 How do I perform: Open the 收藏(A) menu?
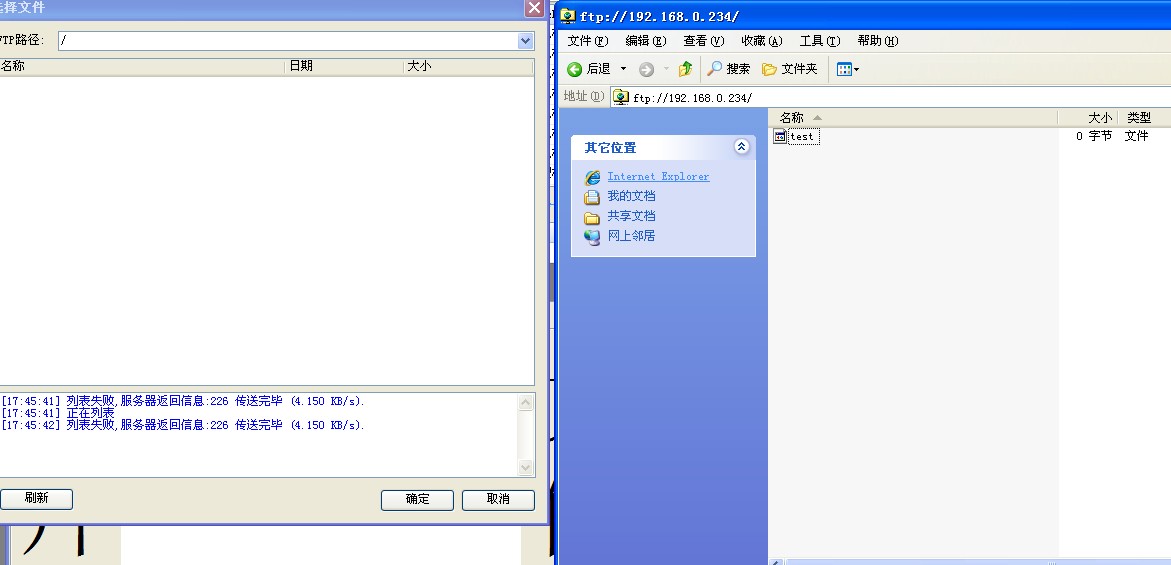point(762,41)
